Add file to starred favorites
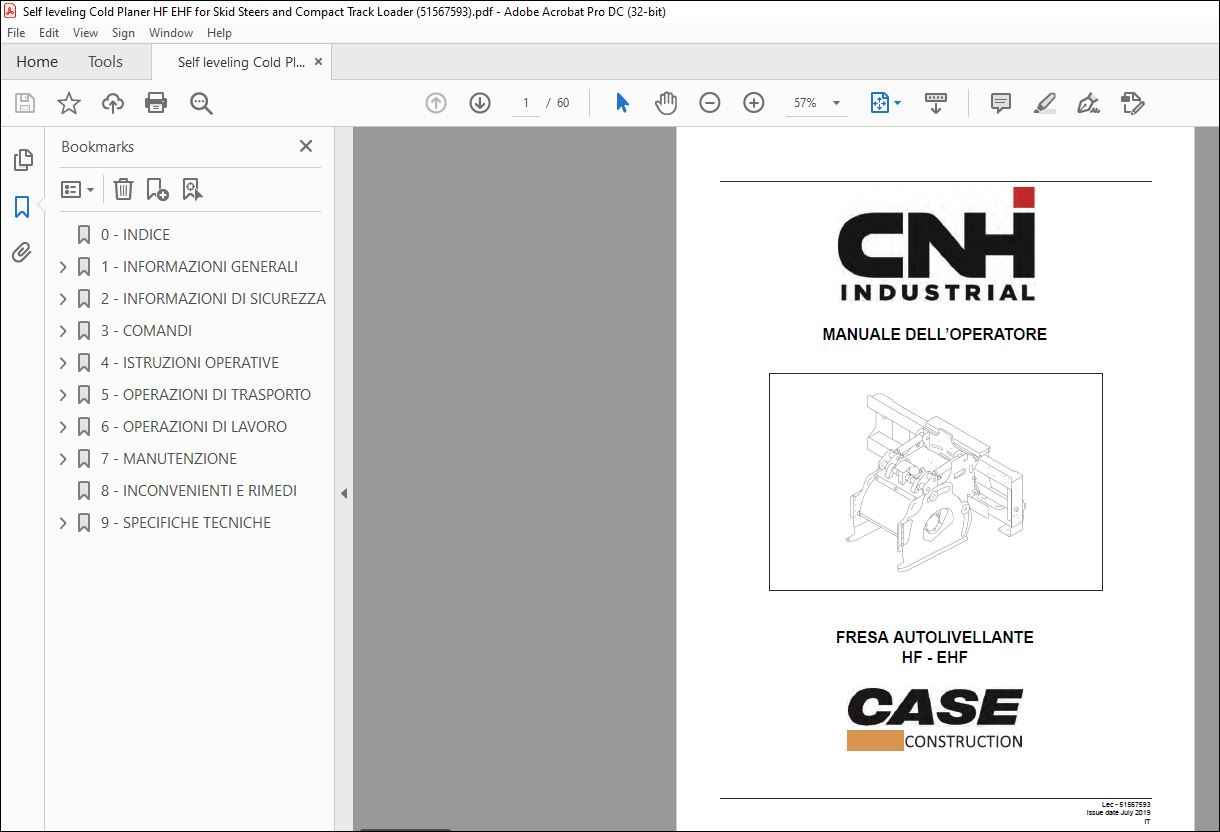1220x832 pixels. (69, 103)
